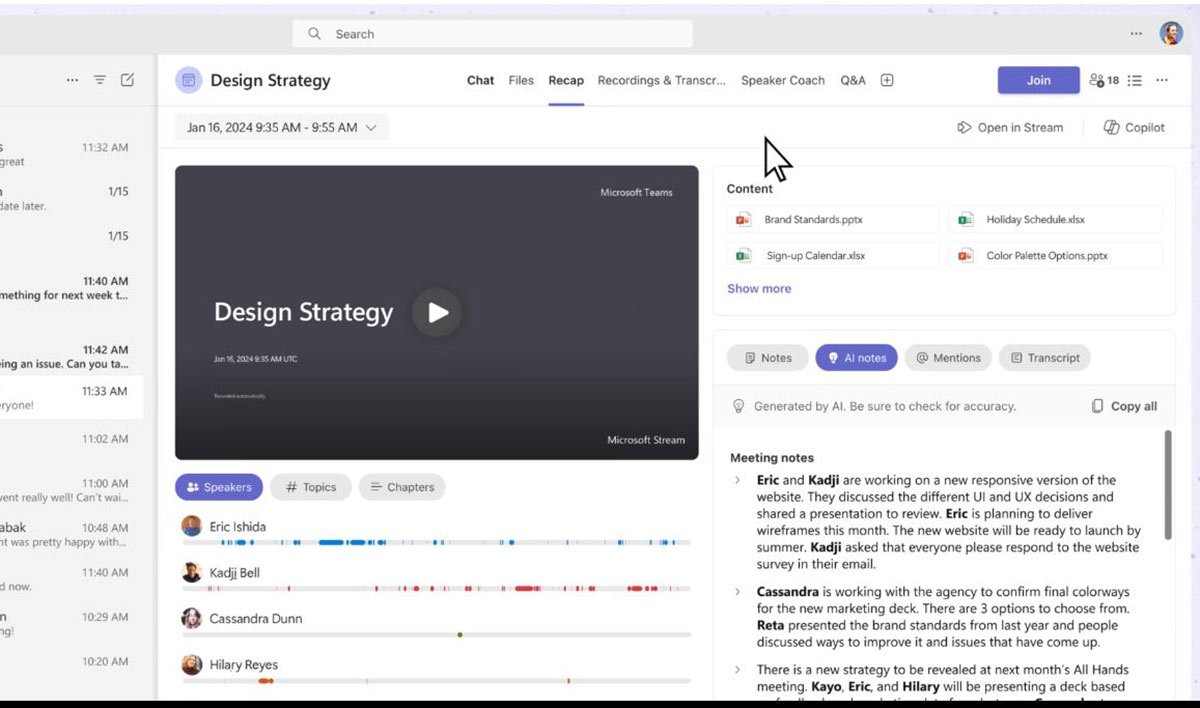Enable the Mentions filter
The height and width of the screenshot is (708, 1200).
(947, 357)
